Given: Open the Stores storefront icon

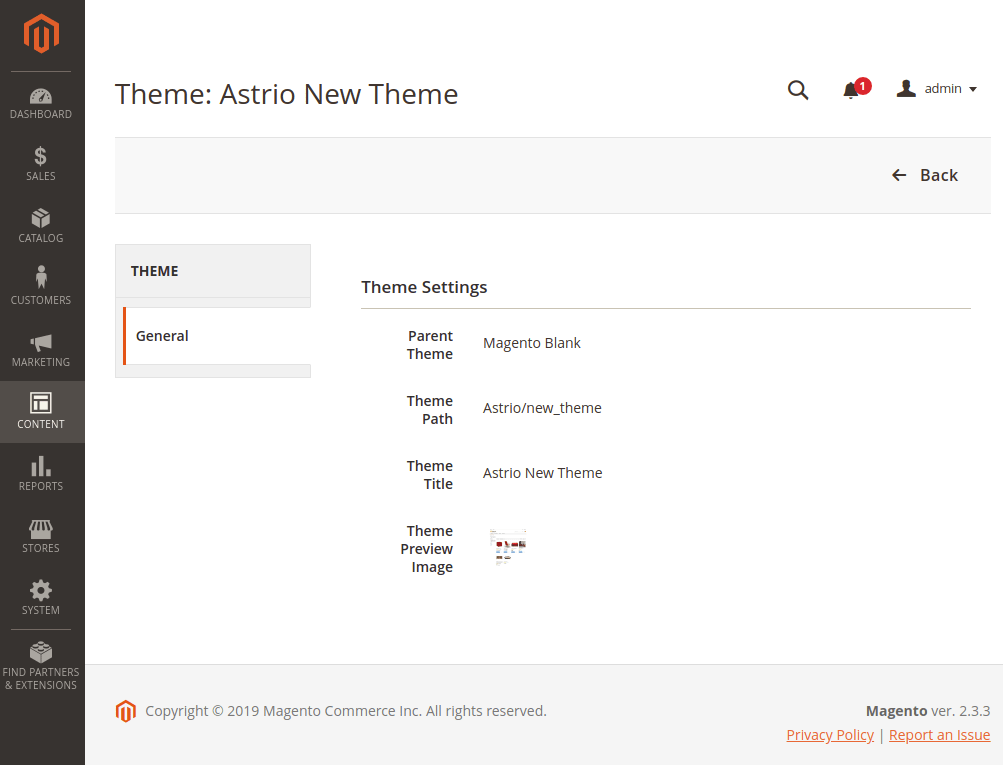Looking at the screenshot, I should tap(41, 528).
